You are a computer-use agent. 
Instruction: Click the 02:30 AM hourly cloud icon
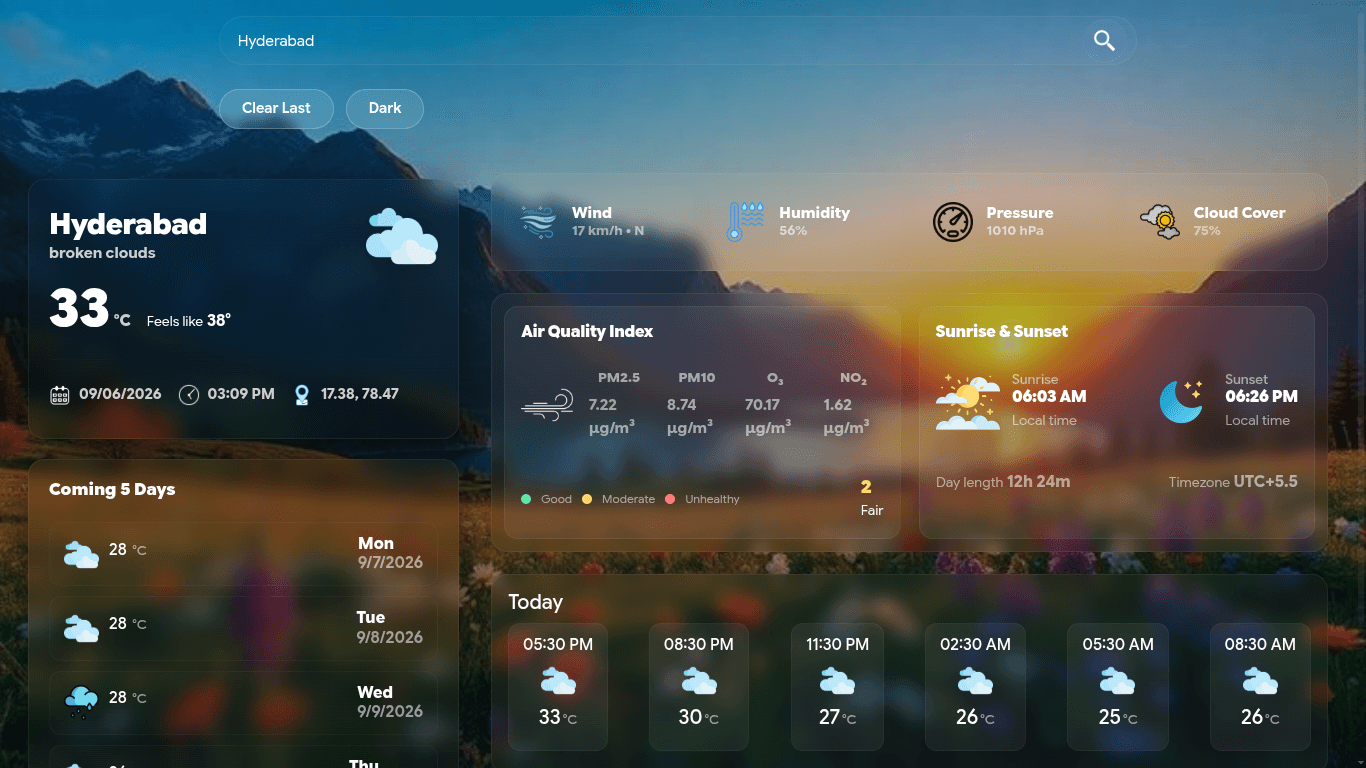pyautogui.click(x=975, y=682)
